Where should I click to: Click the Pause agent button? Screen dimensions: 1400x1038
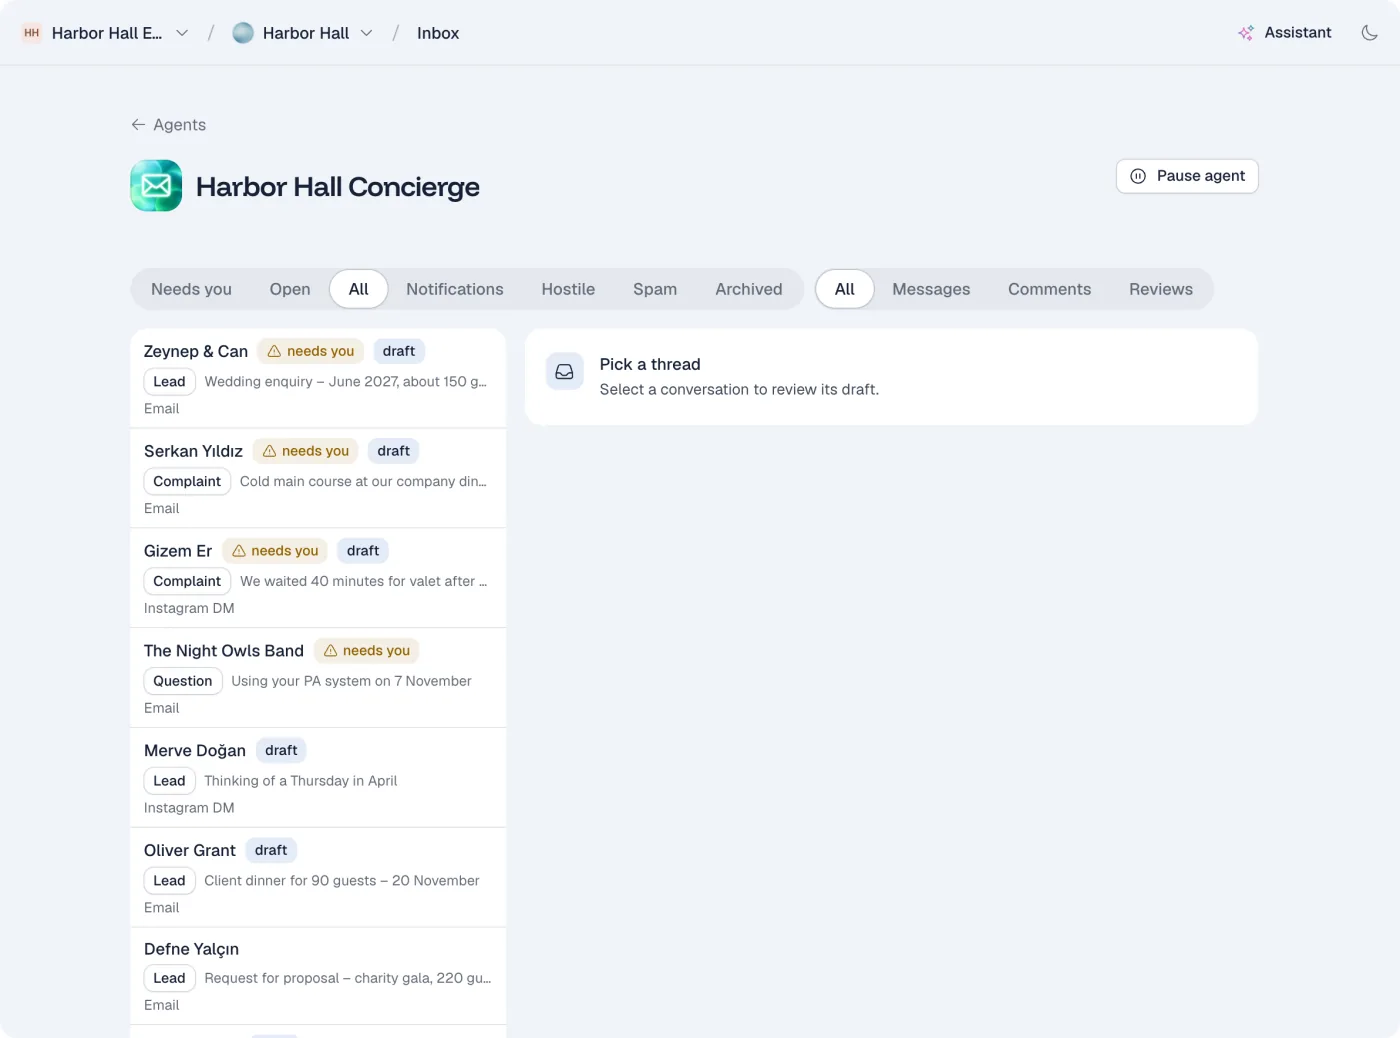1187,176
